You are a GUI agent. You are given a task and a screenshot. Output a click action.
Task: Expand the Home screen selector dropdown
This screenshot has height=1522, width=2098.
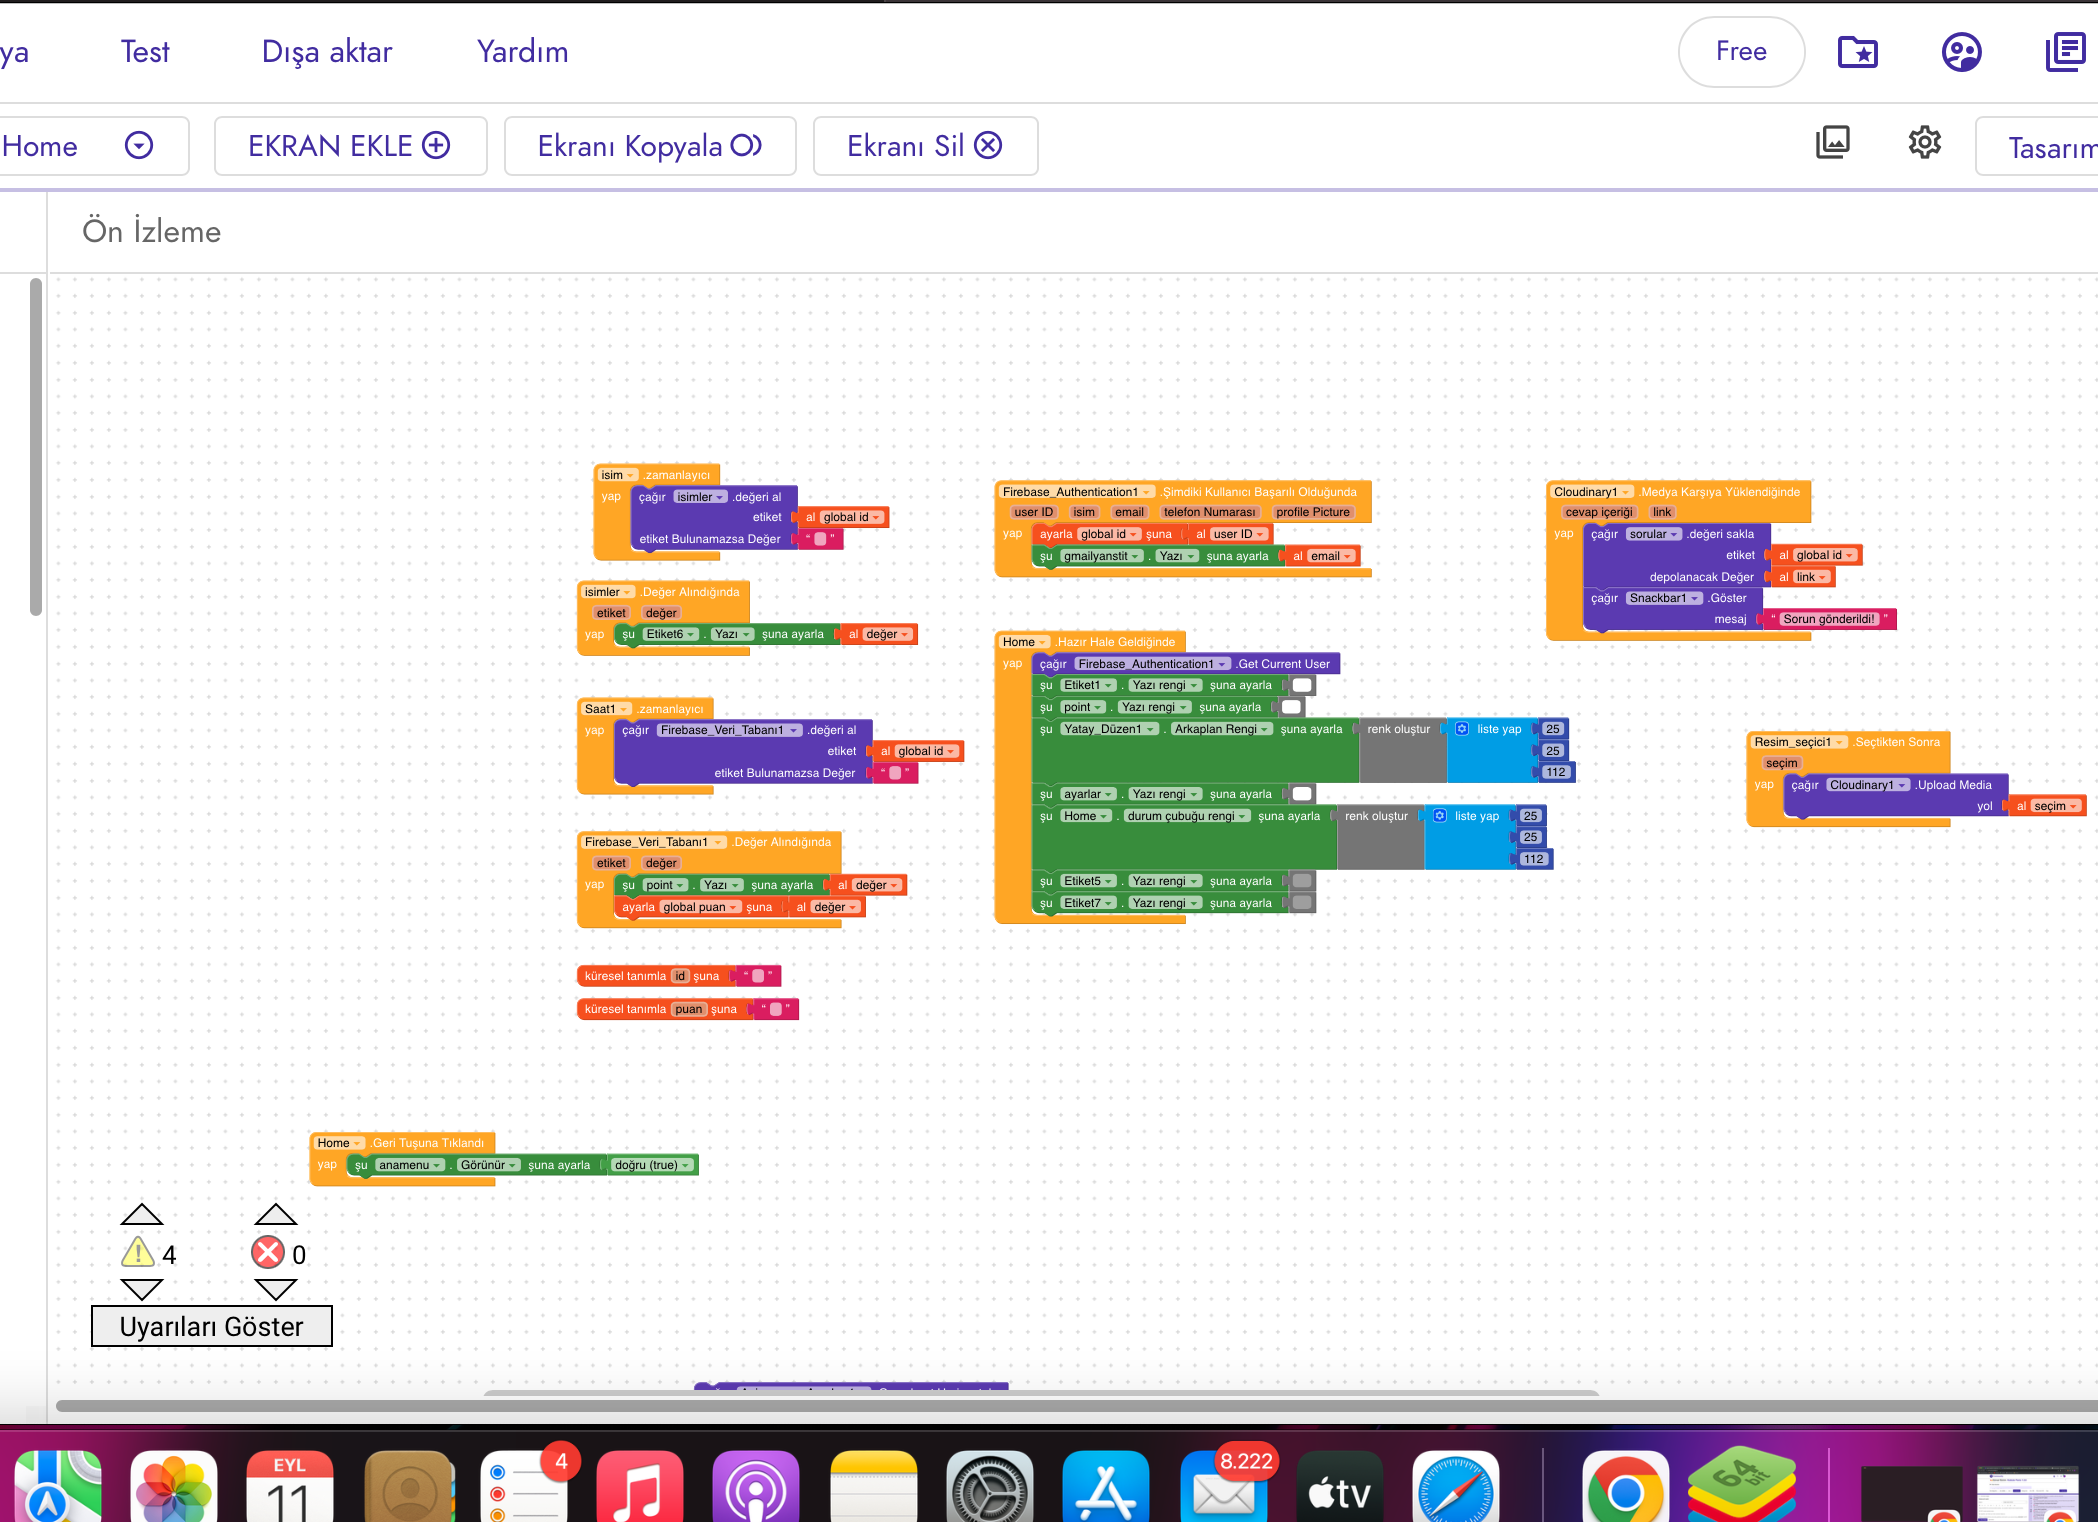point(139,146)
